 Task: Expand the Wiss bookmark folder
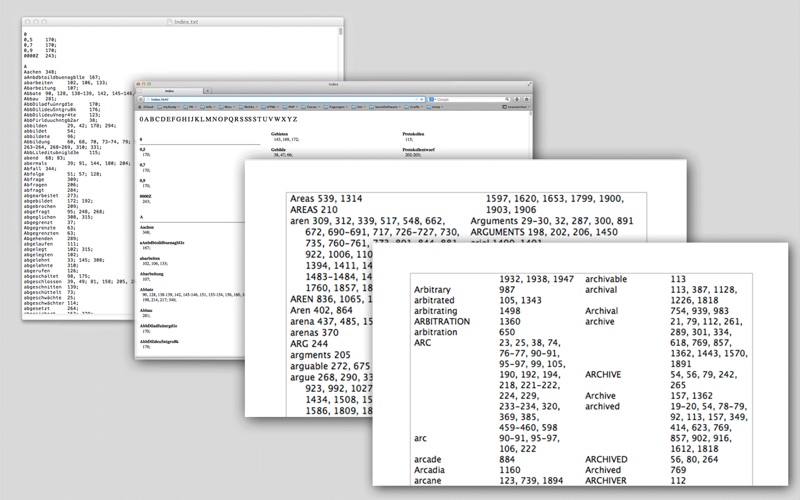coord(228,107)
